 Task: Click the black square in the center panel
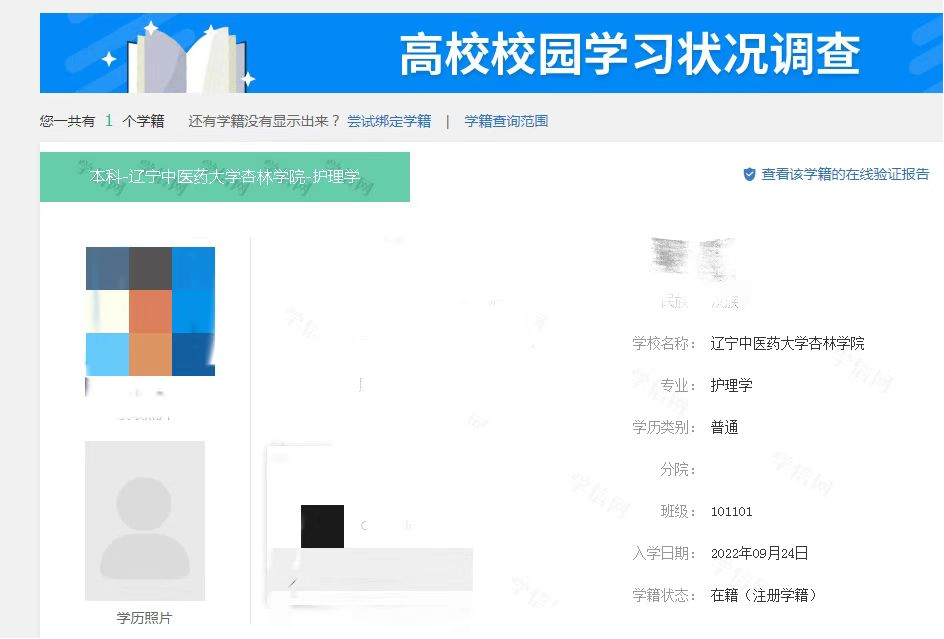(x=322, y=526)
